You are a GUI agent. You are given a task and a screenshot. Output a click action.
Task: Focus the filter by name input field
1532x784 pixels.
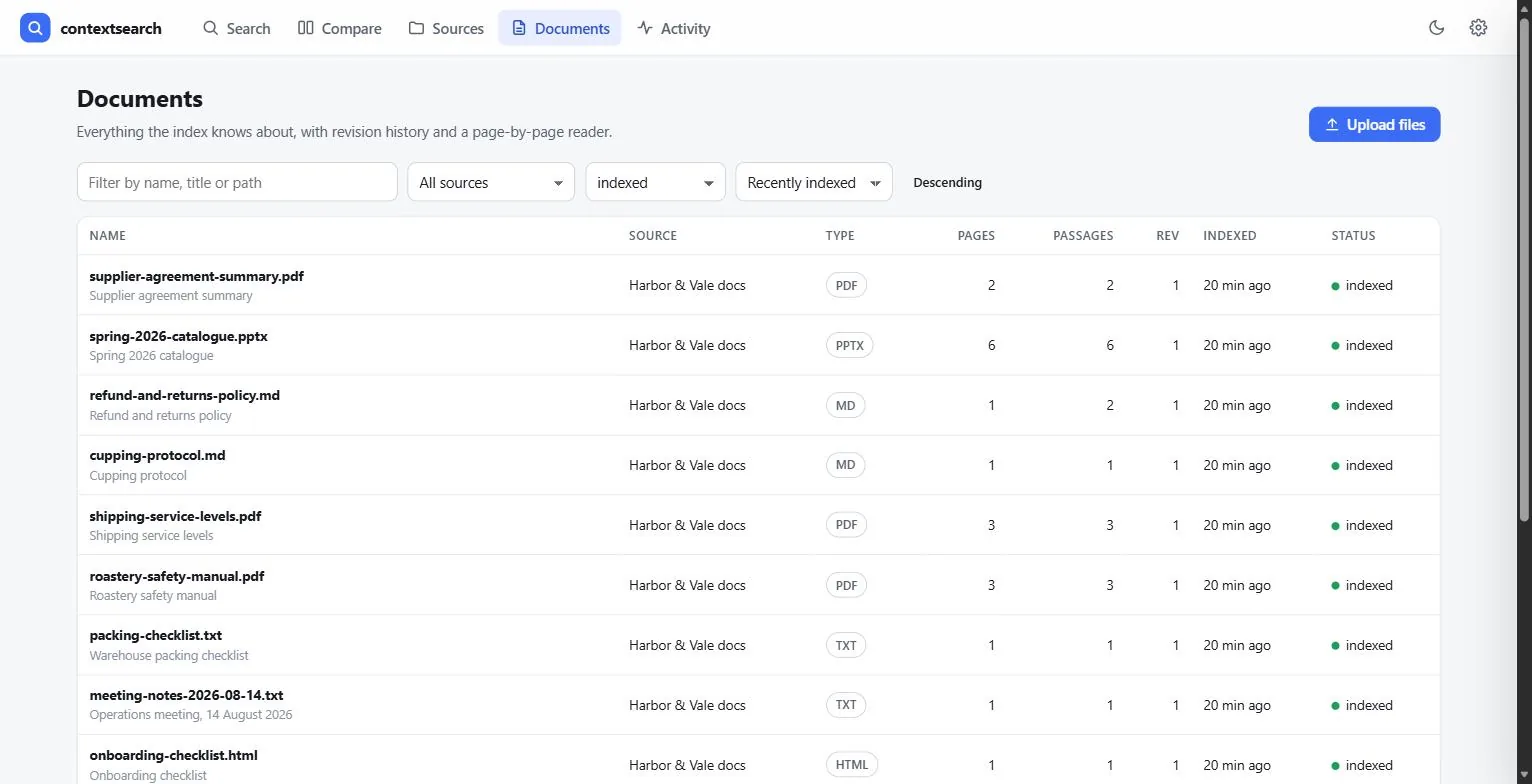237,182
